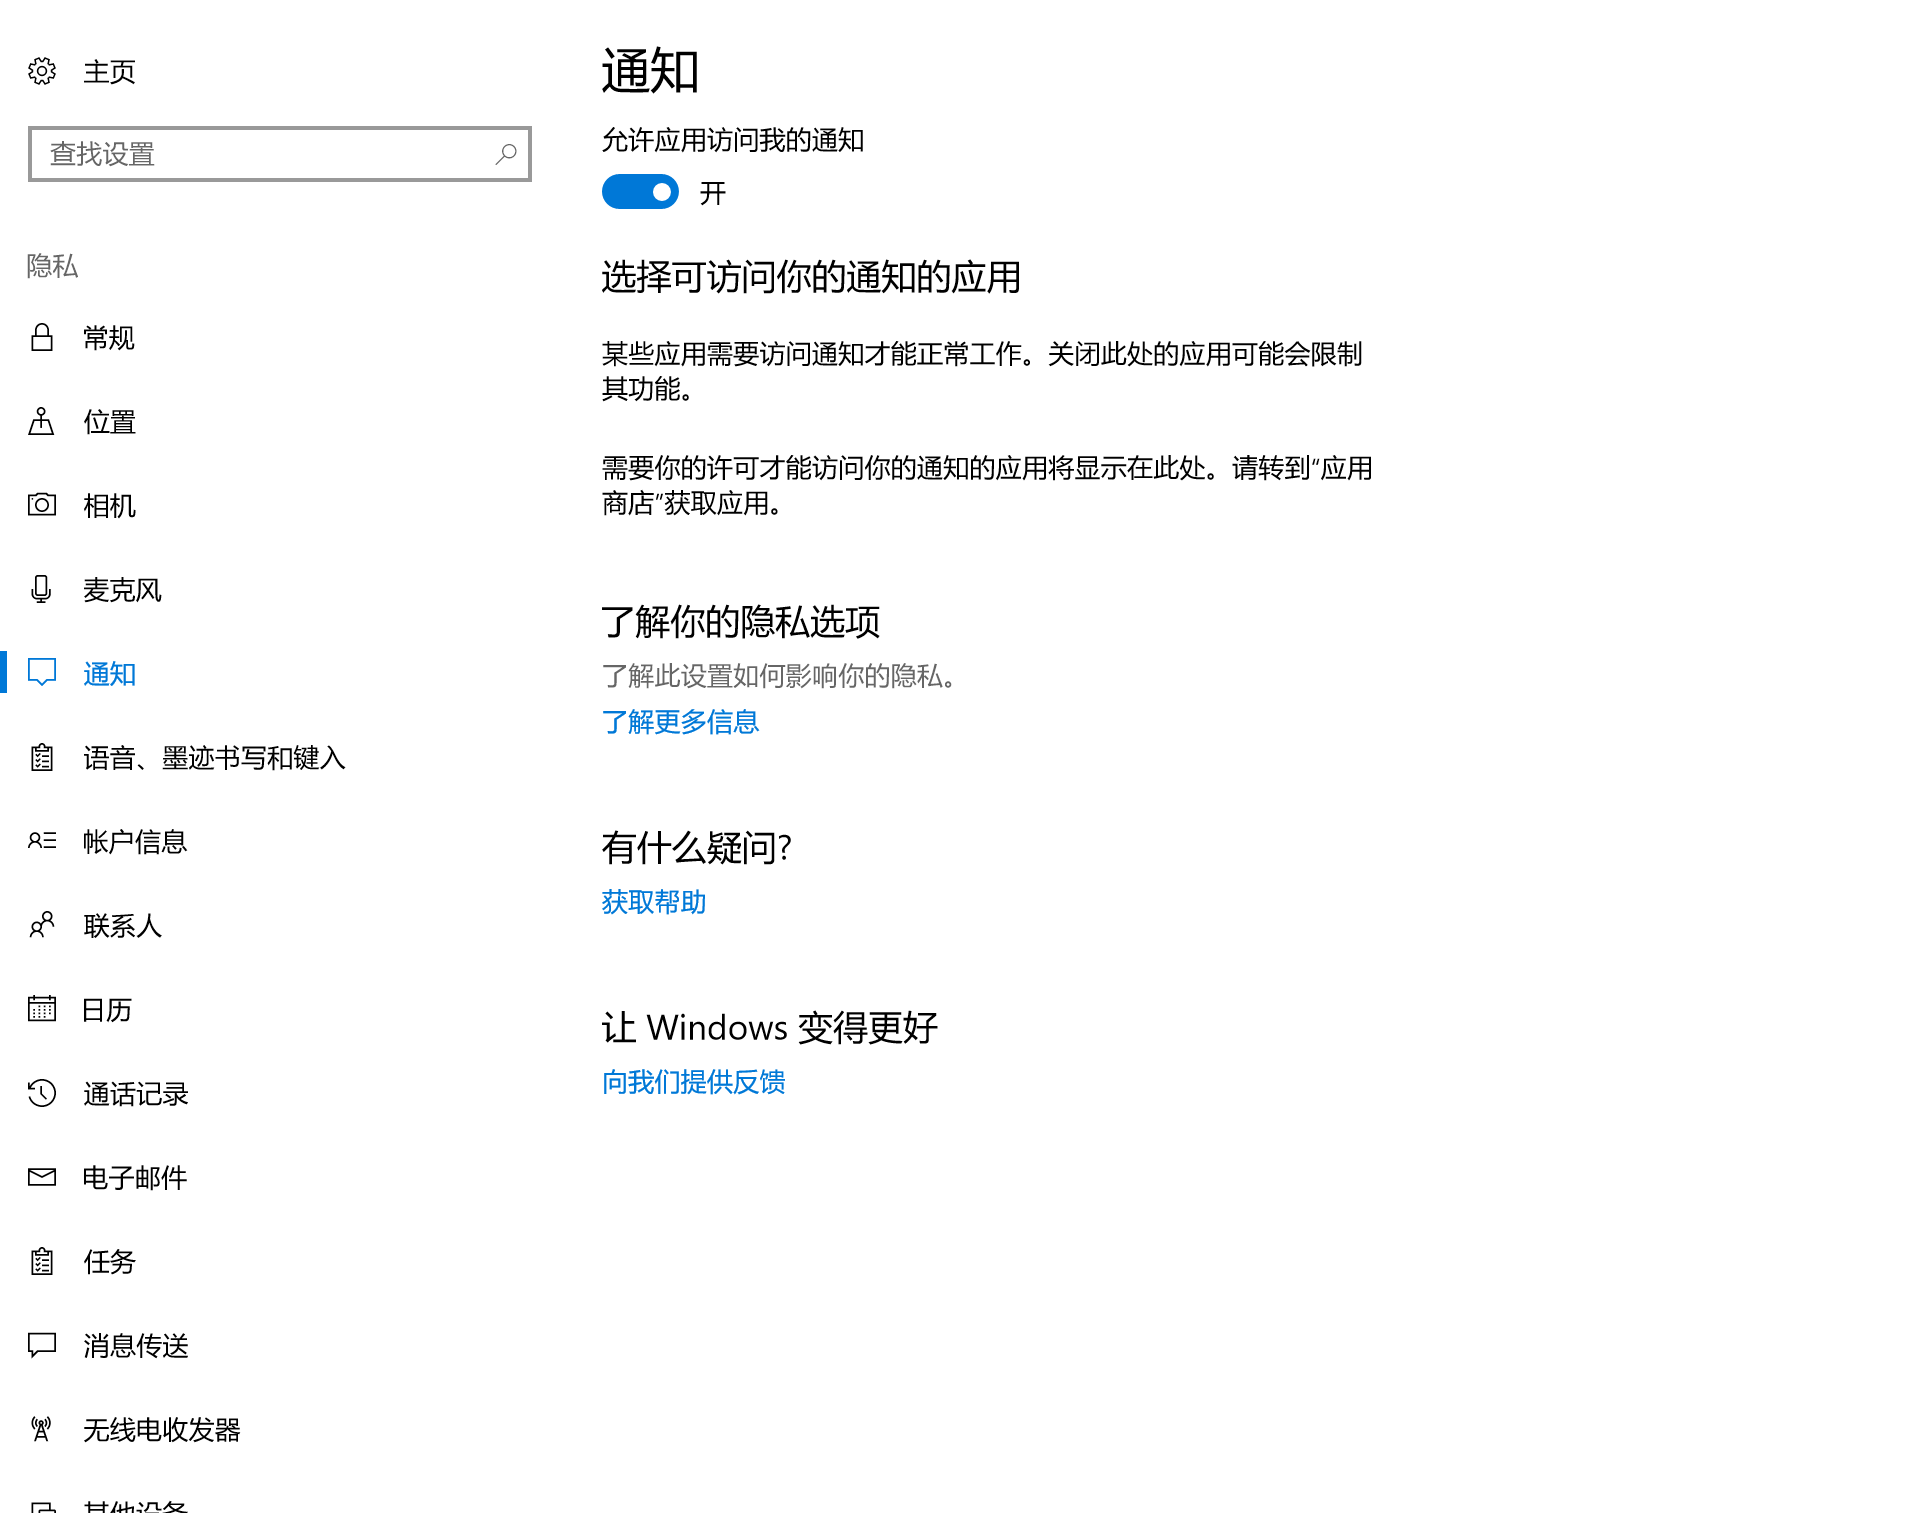Viewport: 1916px width, 1513px height.
Task: Click the microphone icon beside 麦克风
Action: [42, 589]
